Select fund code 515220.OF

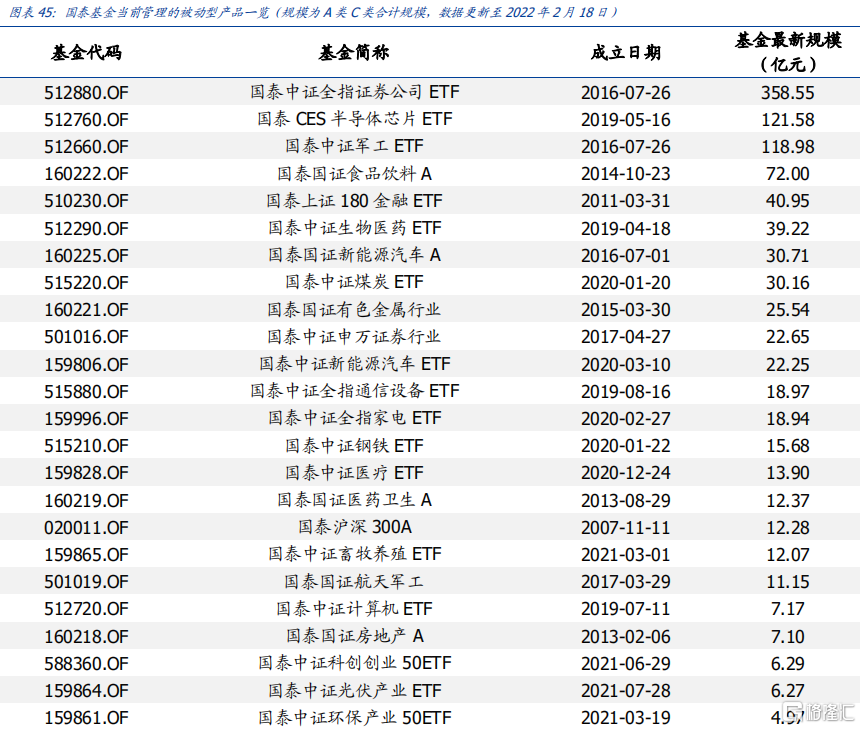86,283
